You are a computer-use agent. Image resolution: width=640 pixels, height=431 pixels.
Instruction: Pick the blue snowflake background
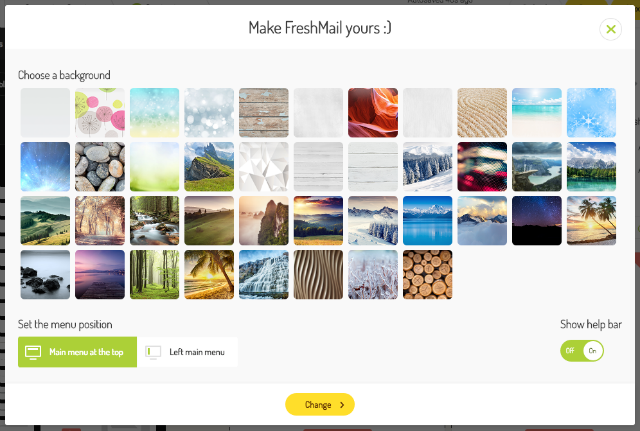coord(591,113)
